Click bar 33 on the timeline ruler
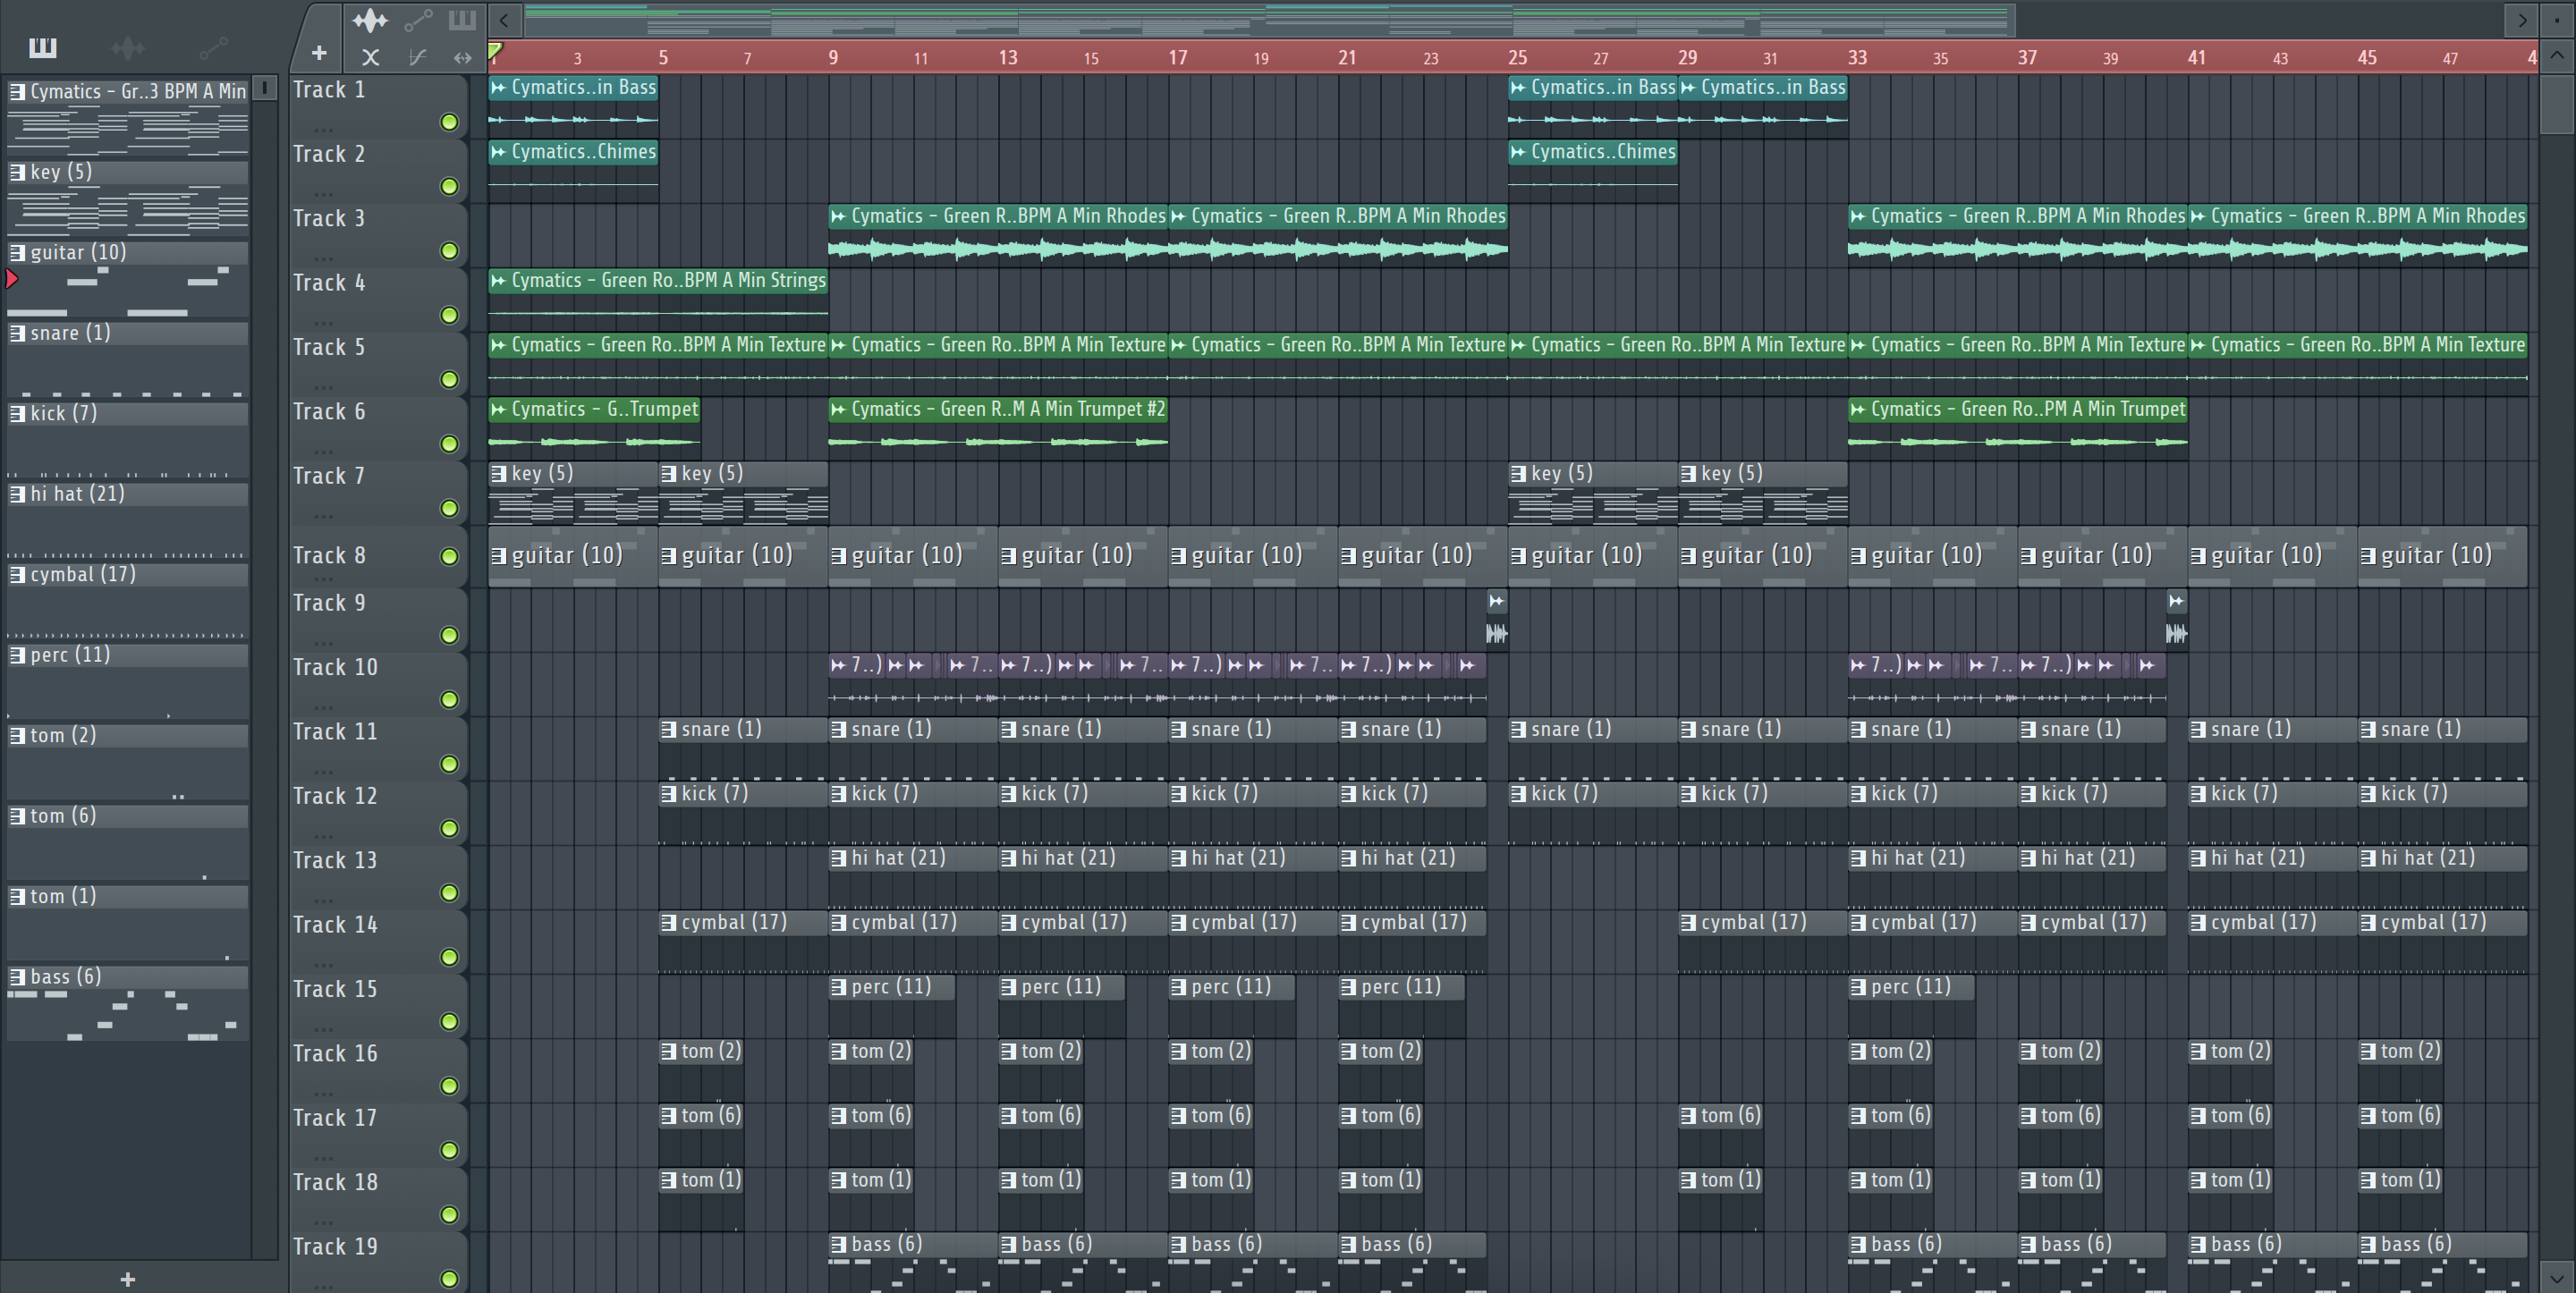Screen dimensions: 2576x1293 pos(1857,57)
